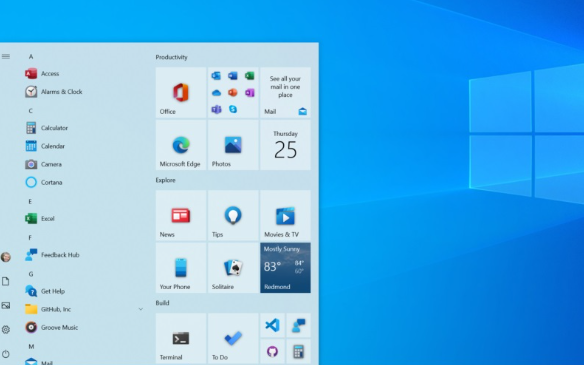Launch the Terminal tile
Image resolution: width=584 pixels, height=365 pixels.
(x=181, y=338)
